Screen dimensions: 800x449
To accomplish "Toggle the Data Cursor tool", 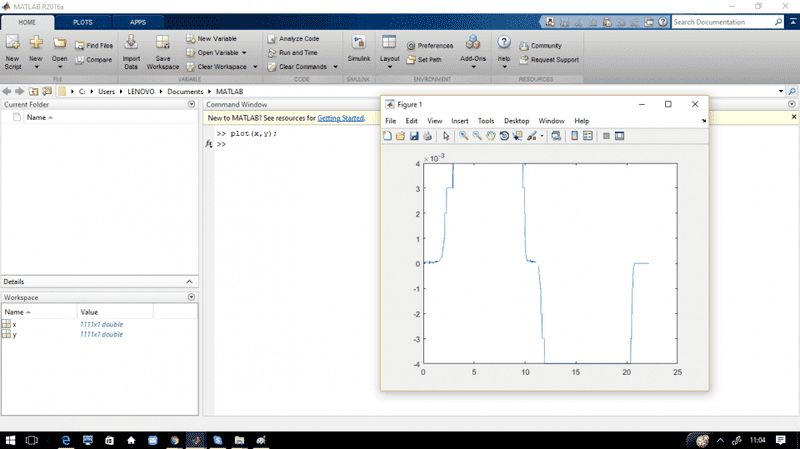I will pyautogui.click(x=518, y=136).
